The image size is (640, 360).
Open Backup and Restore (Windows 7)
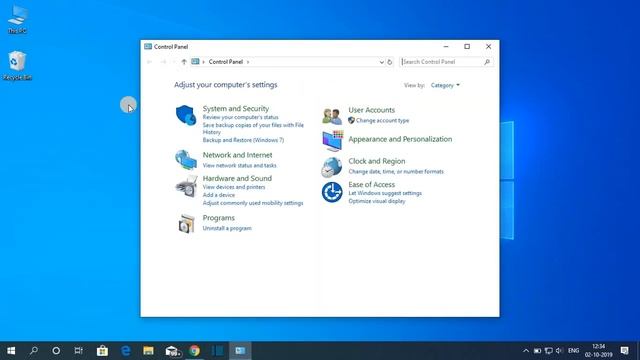point(243,140)
